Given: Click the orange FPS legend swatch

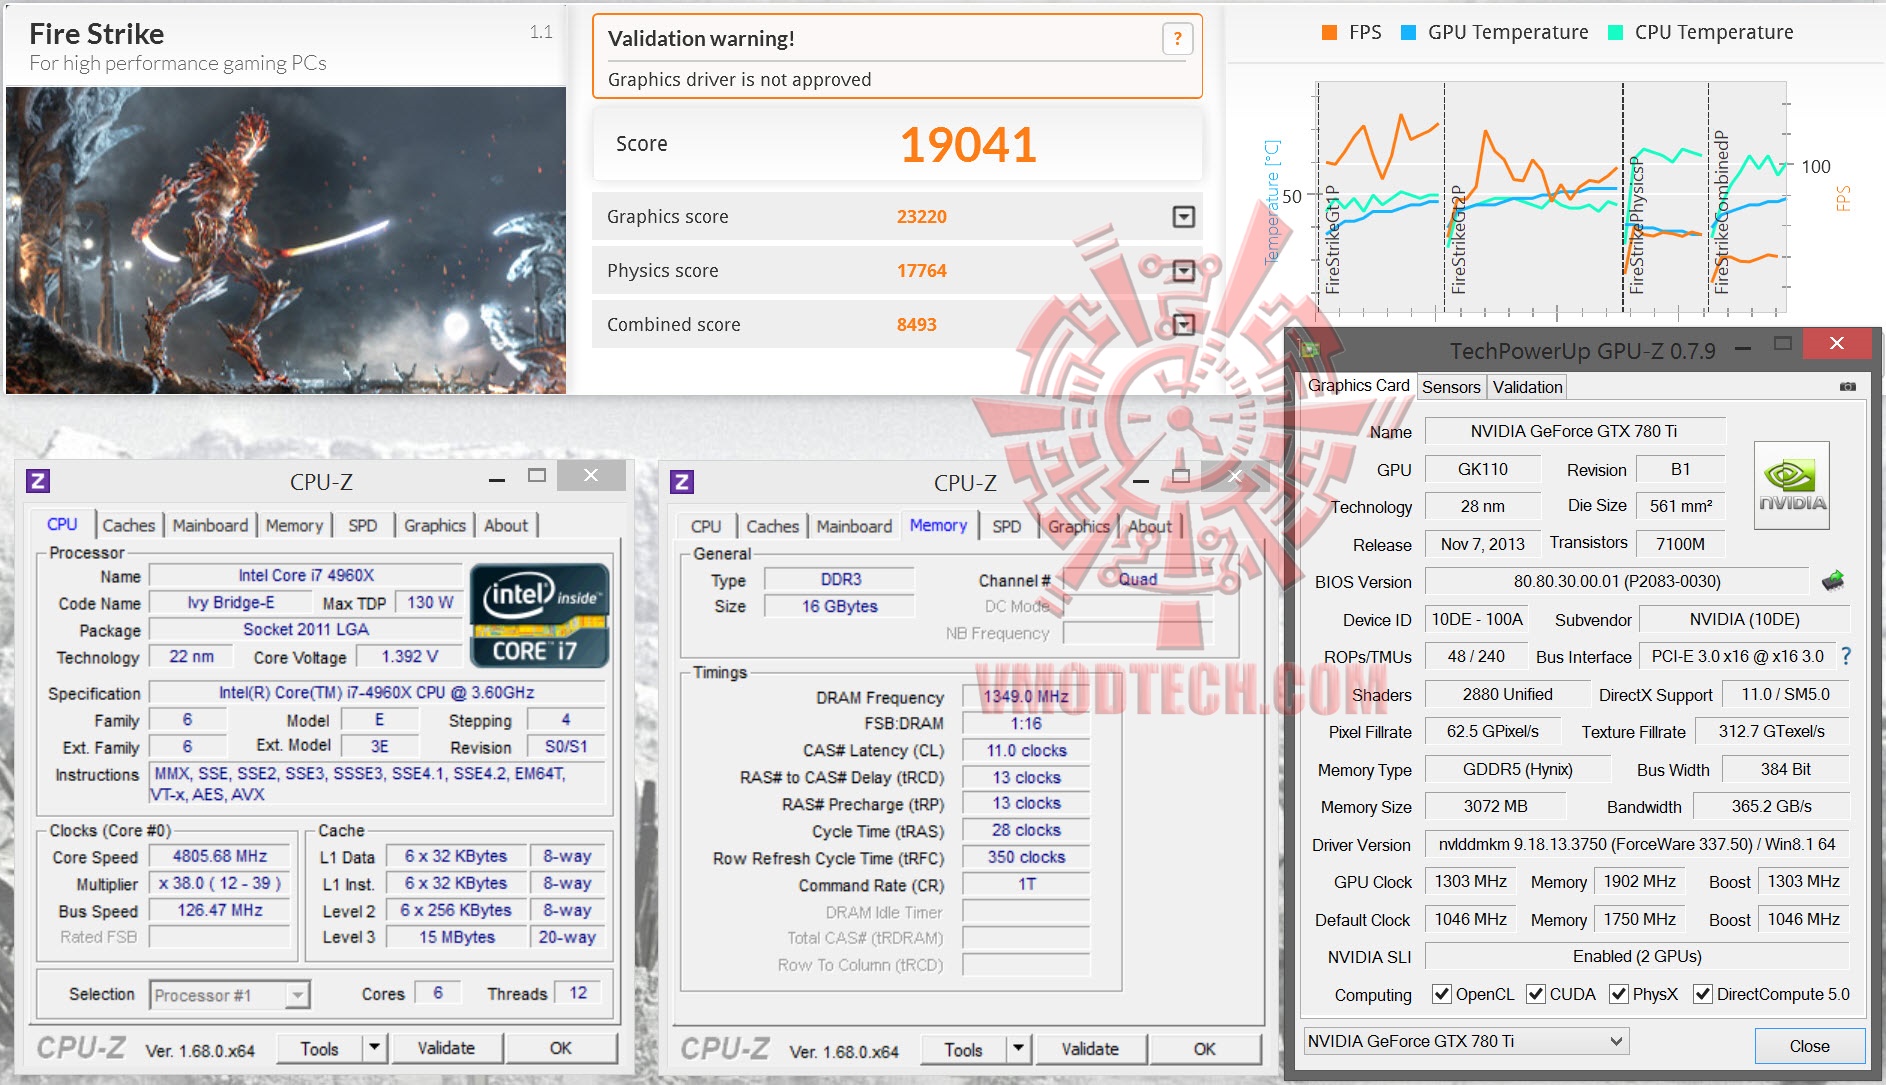Looking at the screenshot, I should [x=1329, y=32].
